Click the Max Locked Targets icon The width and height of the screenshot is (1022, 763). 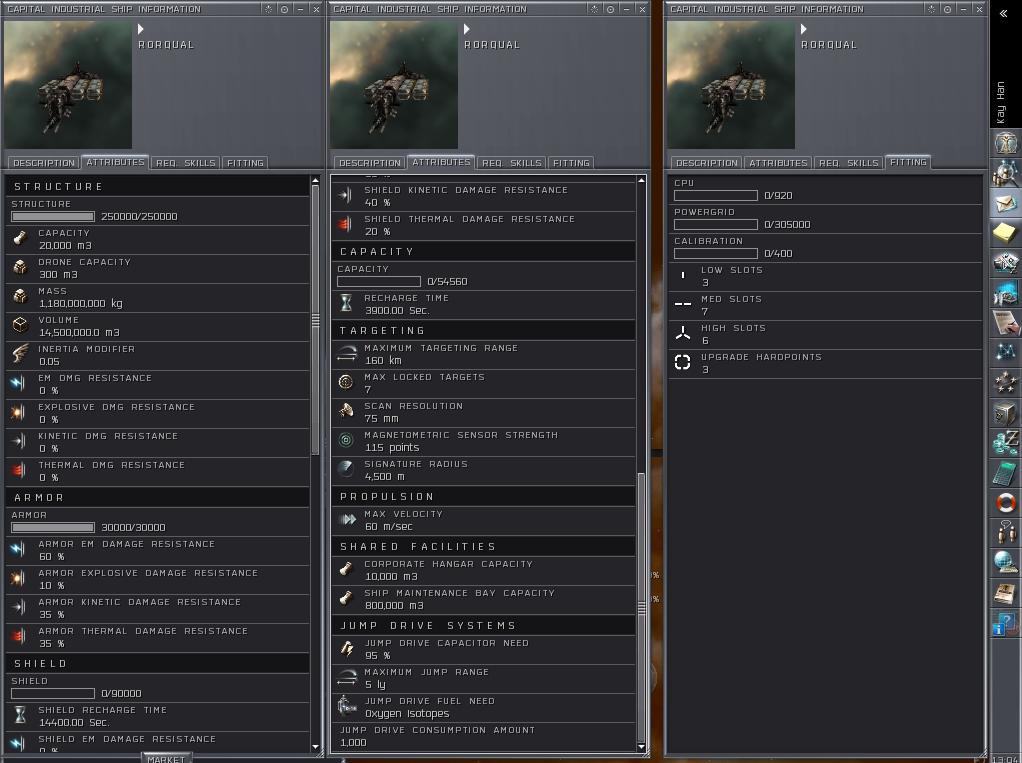click(346, 382)
